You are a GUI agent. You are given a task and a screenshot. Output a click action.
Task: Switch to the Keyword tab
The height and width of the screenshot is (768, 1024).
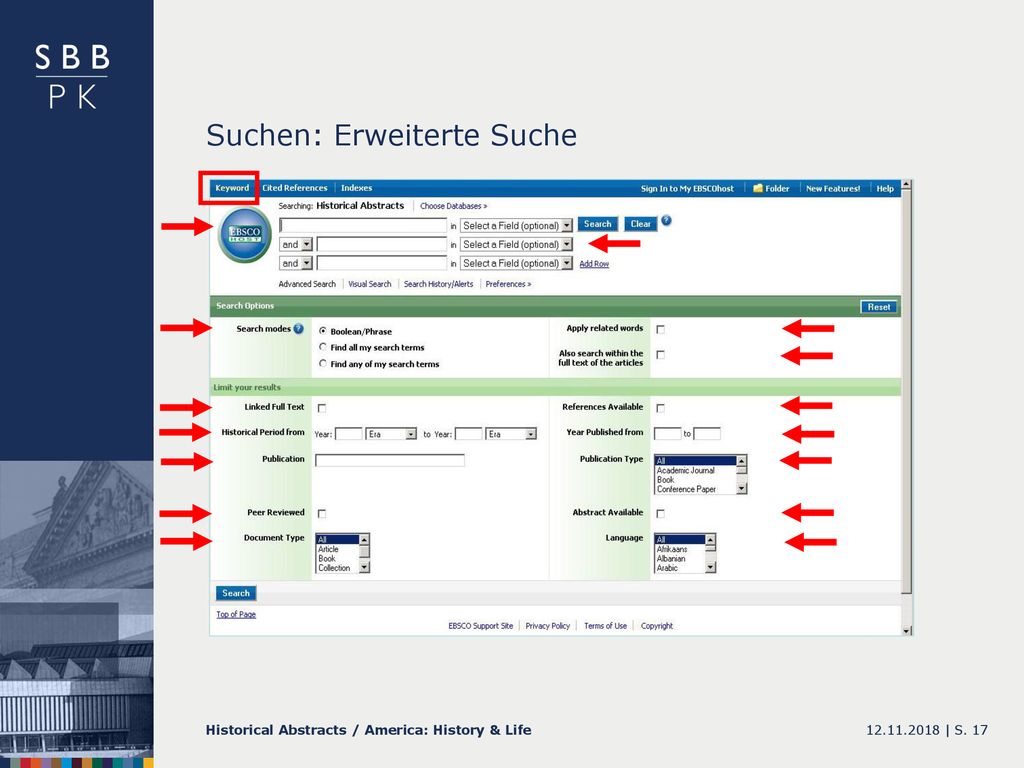(x=232, y=188)
